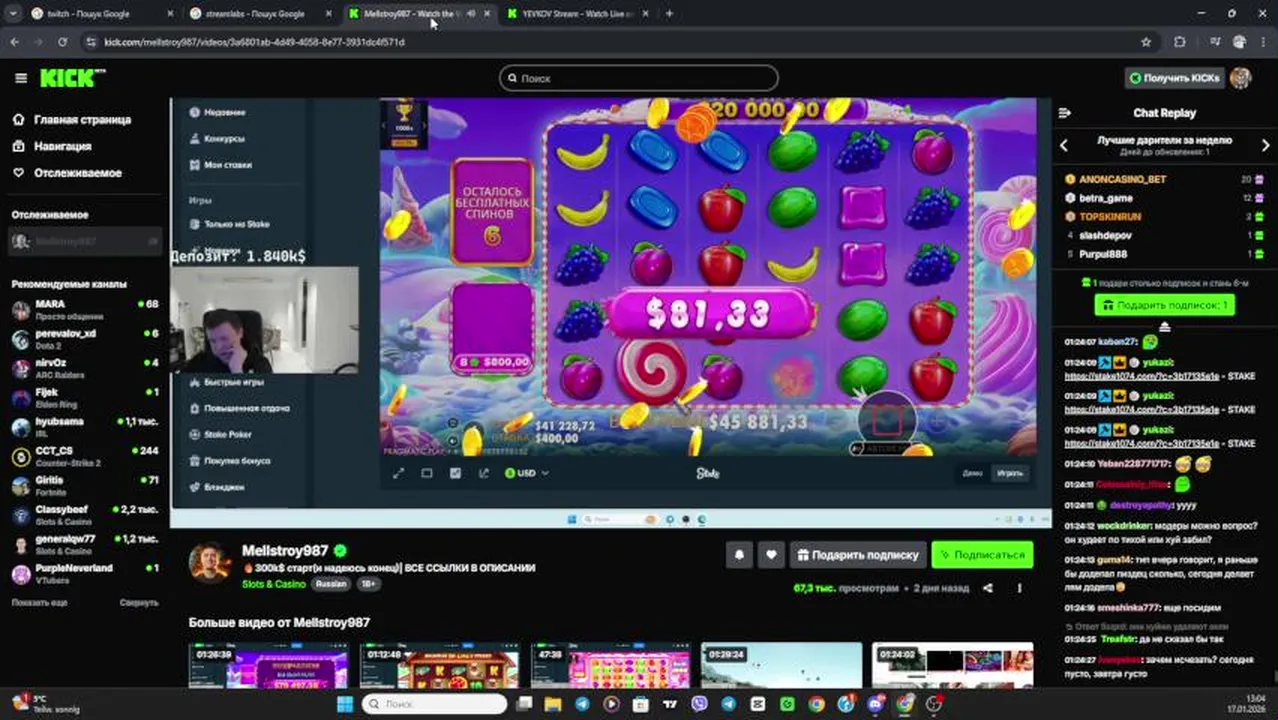1278x720 pixels.
Task: Click the KICK logo
Action: [72, 78]
